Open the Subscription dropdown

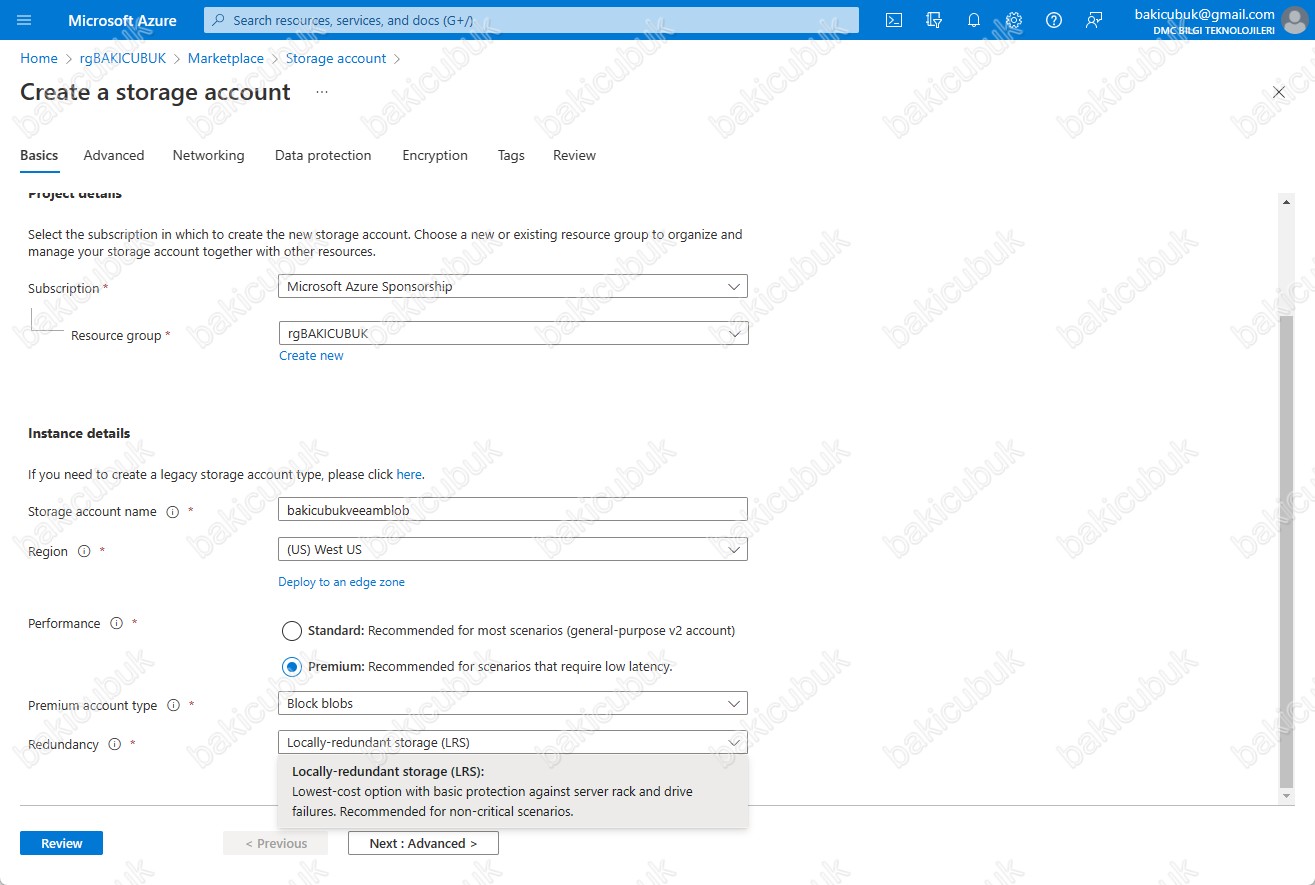tap(513, 287)
